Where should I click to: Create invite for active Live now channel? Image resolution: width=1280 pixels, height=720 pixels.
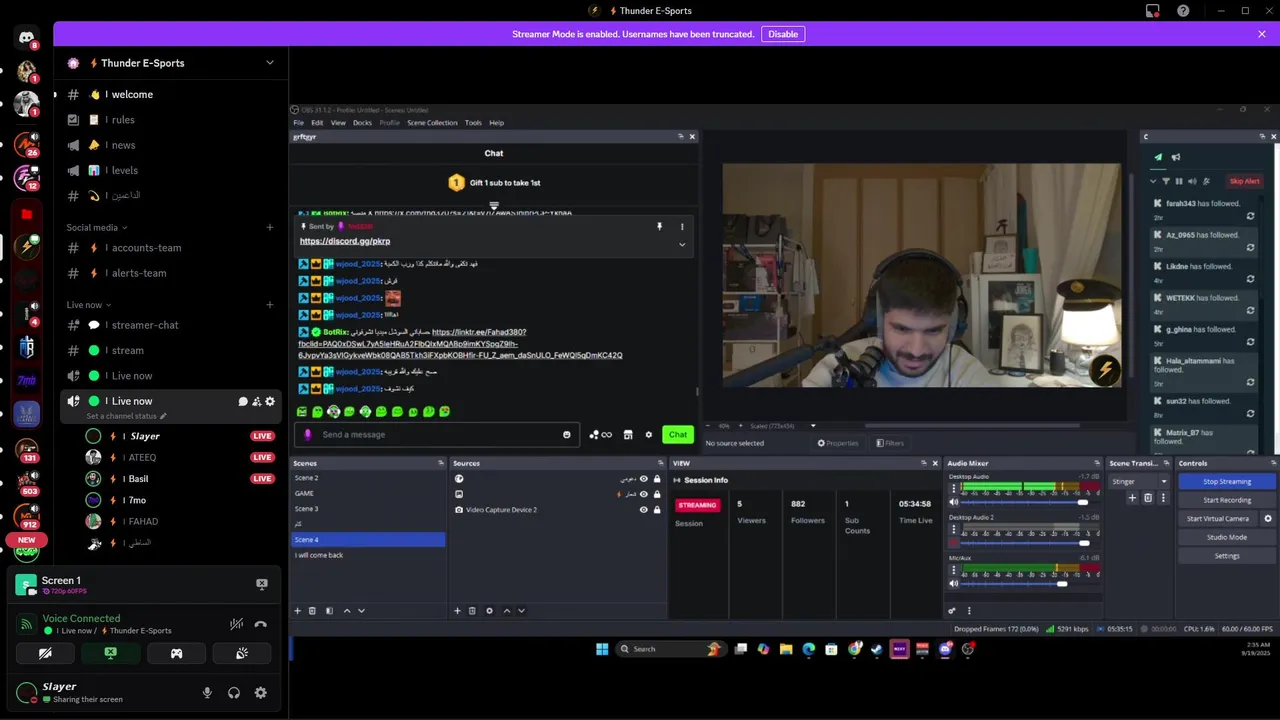256,401
